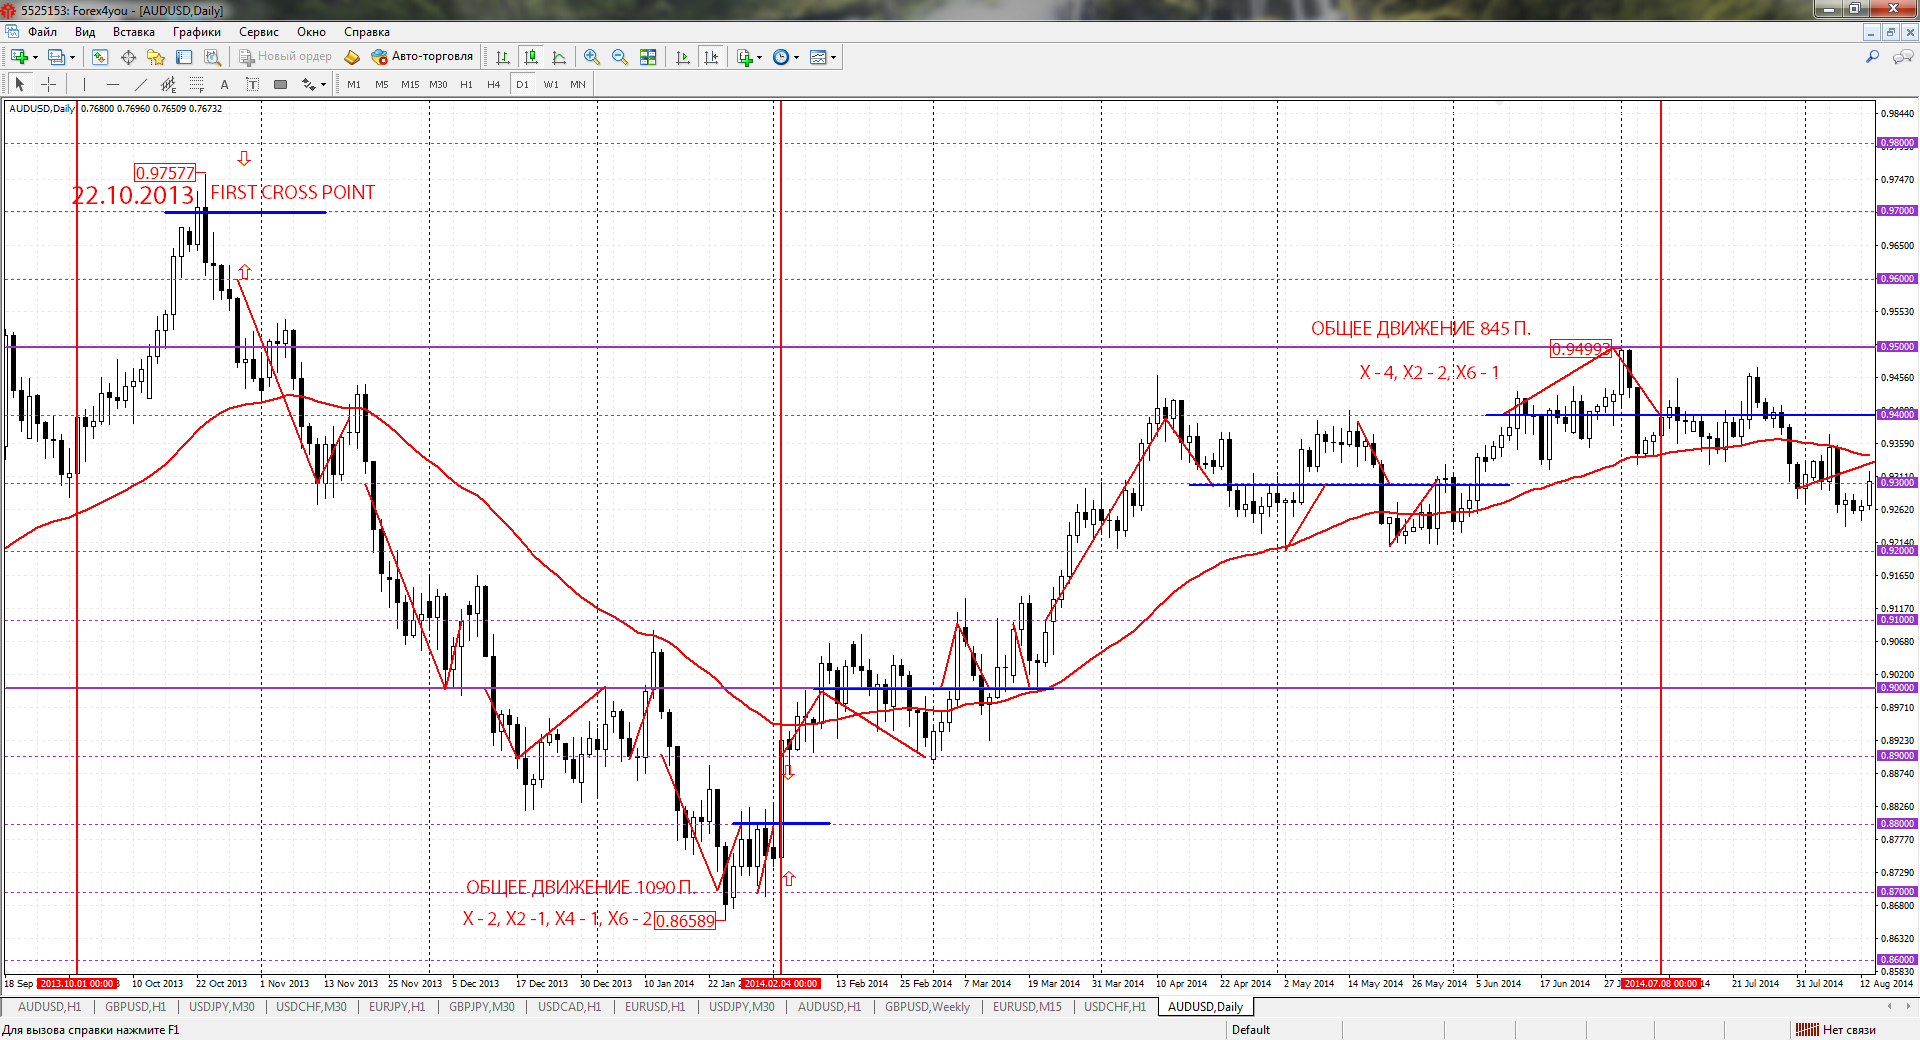Set timeframe to H1

click(x=466, y=85)
